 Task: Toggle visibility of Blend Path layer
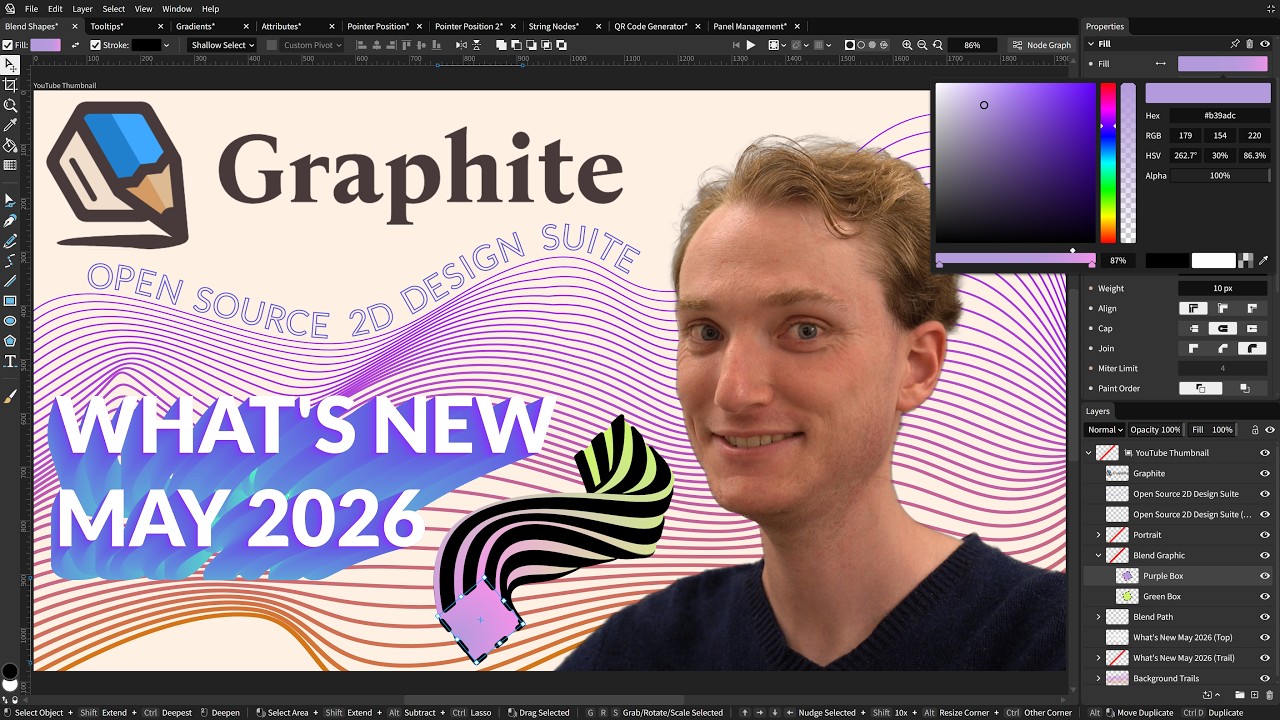tap(1265, 617)
